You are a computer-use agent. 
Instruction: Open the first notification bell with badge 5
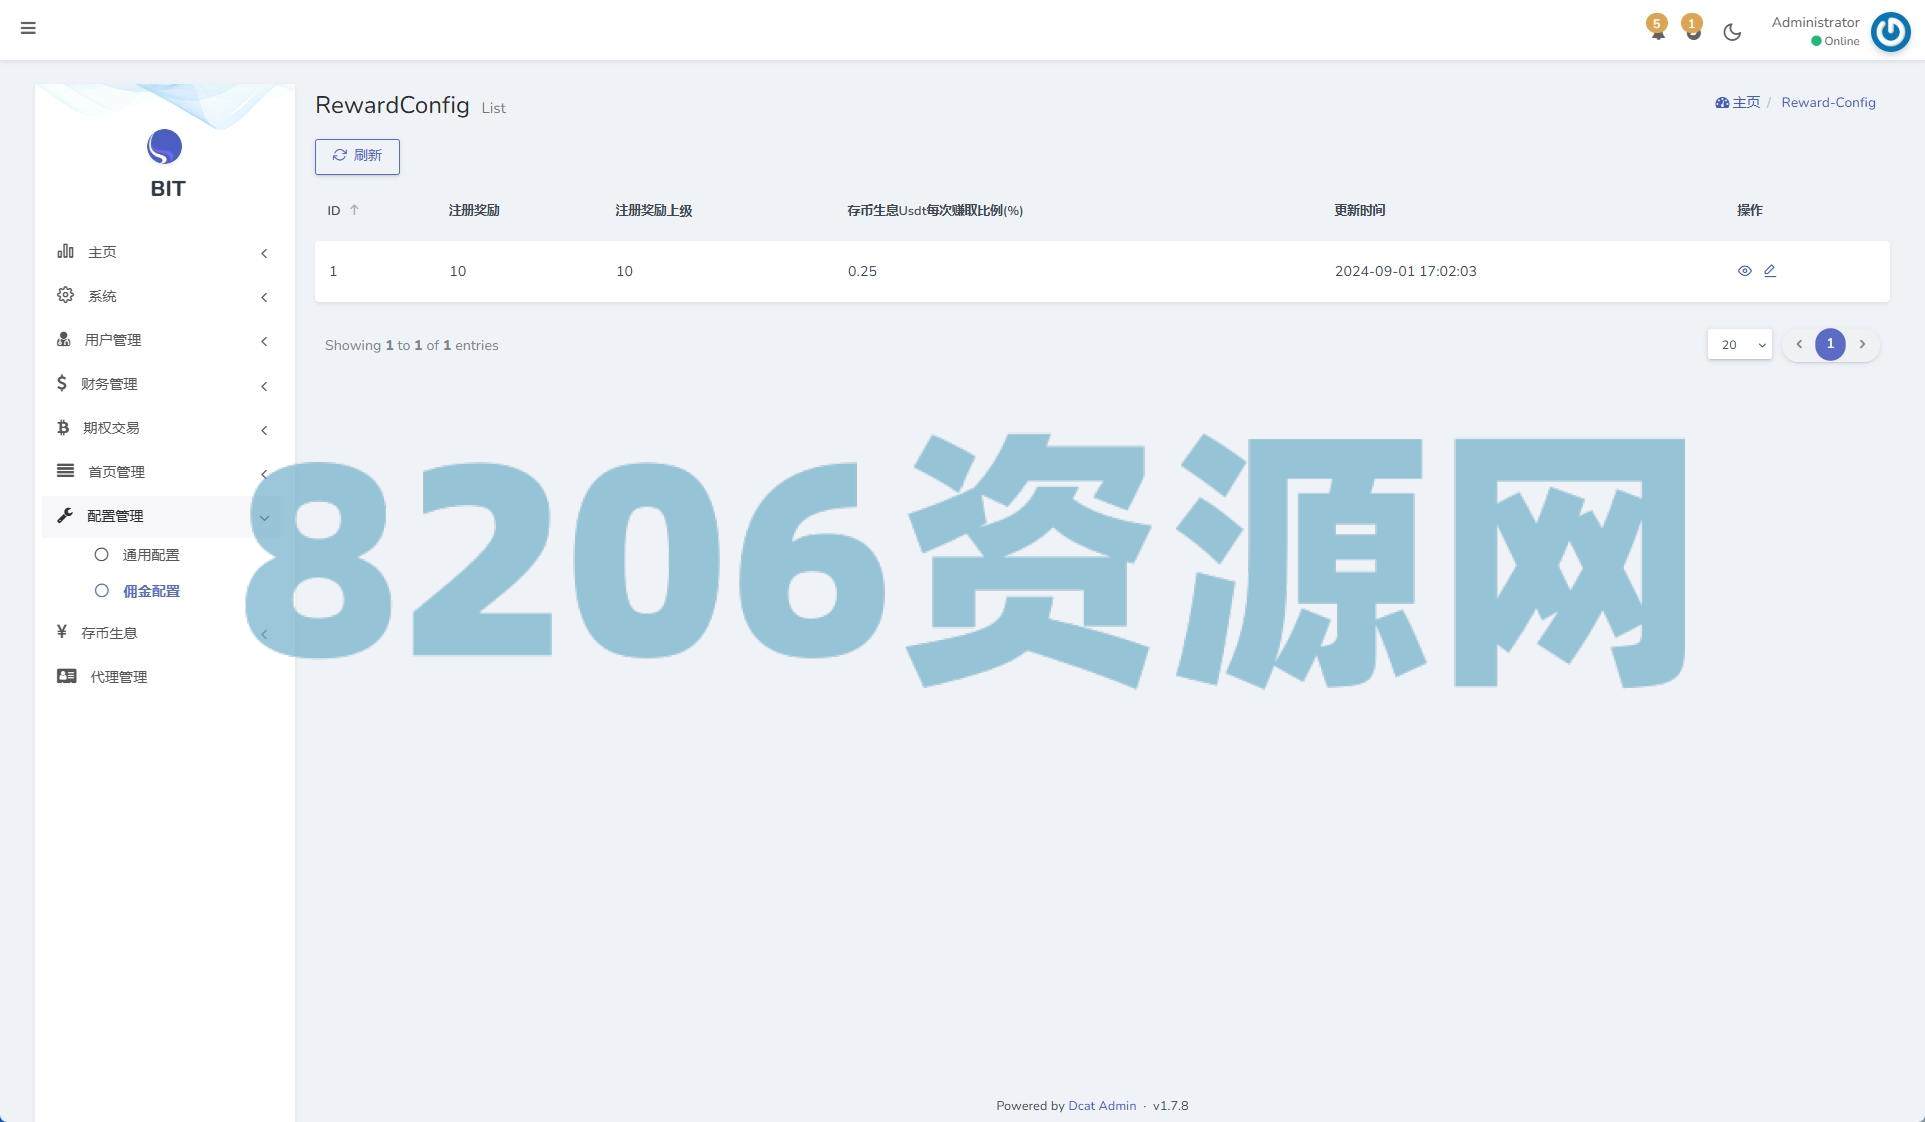tap(1657, 28)
